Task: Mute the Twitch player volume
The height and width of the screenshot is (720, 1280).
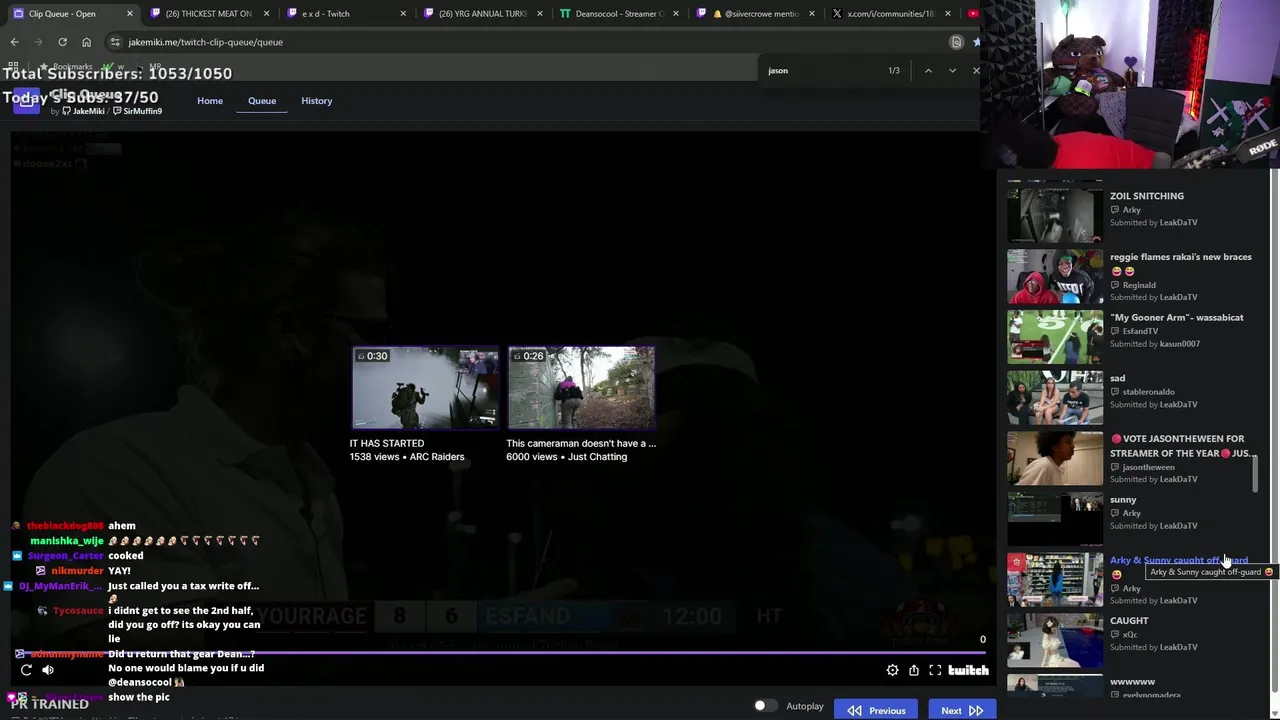Action: point(48,670)
